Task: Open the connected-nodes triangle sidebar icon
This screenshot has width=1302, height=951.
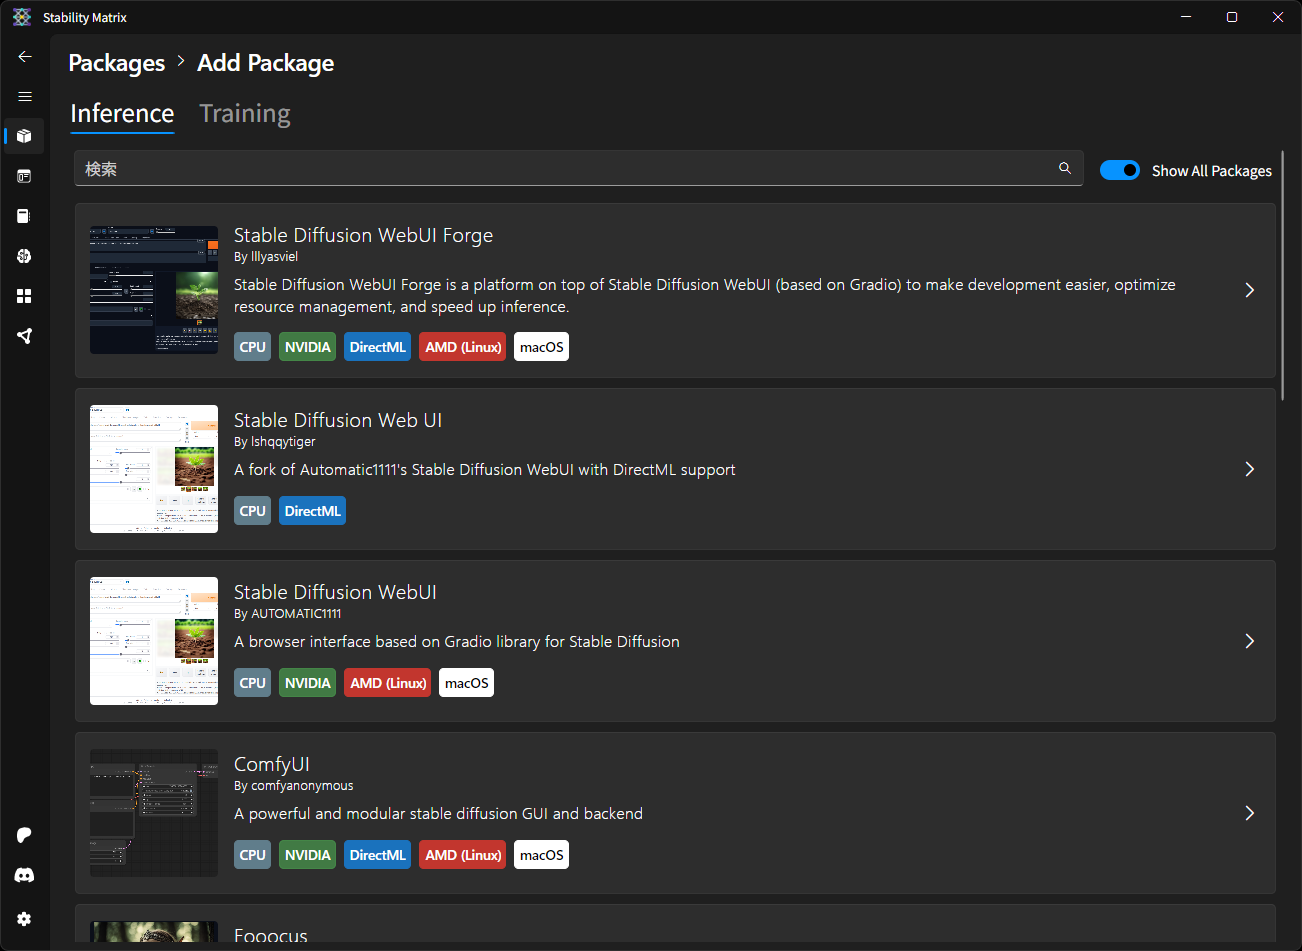Action: [x=25, y=336]
